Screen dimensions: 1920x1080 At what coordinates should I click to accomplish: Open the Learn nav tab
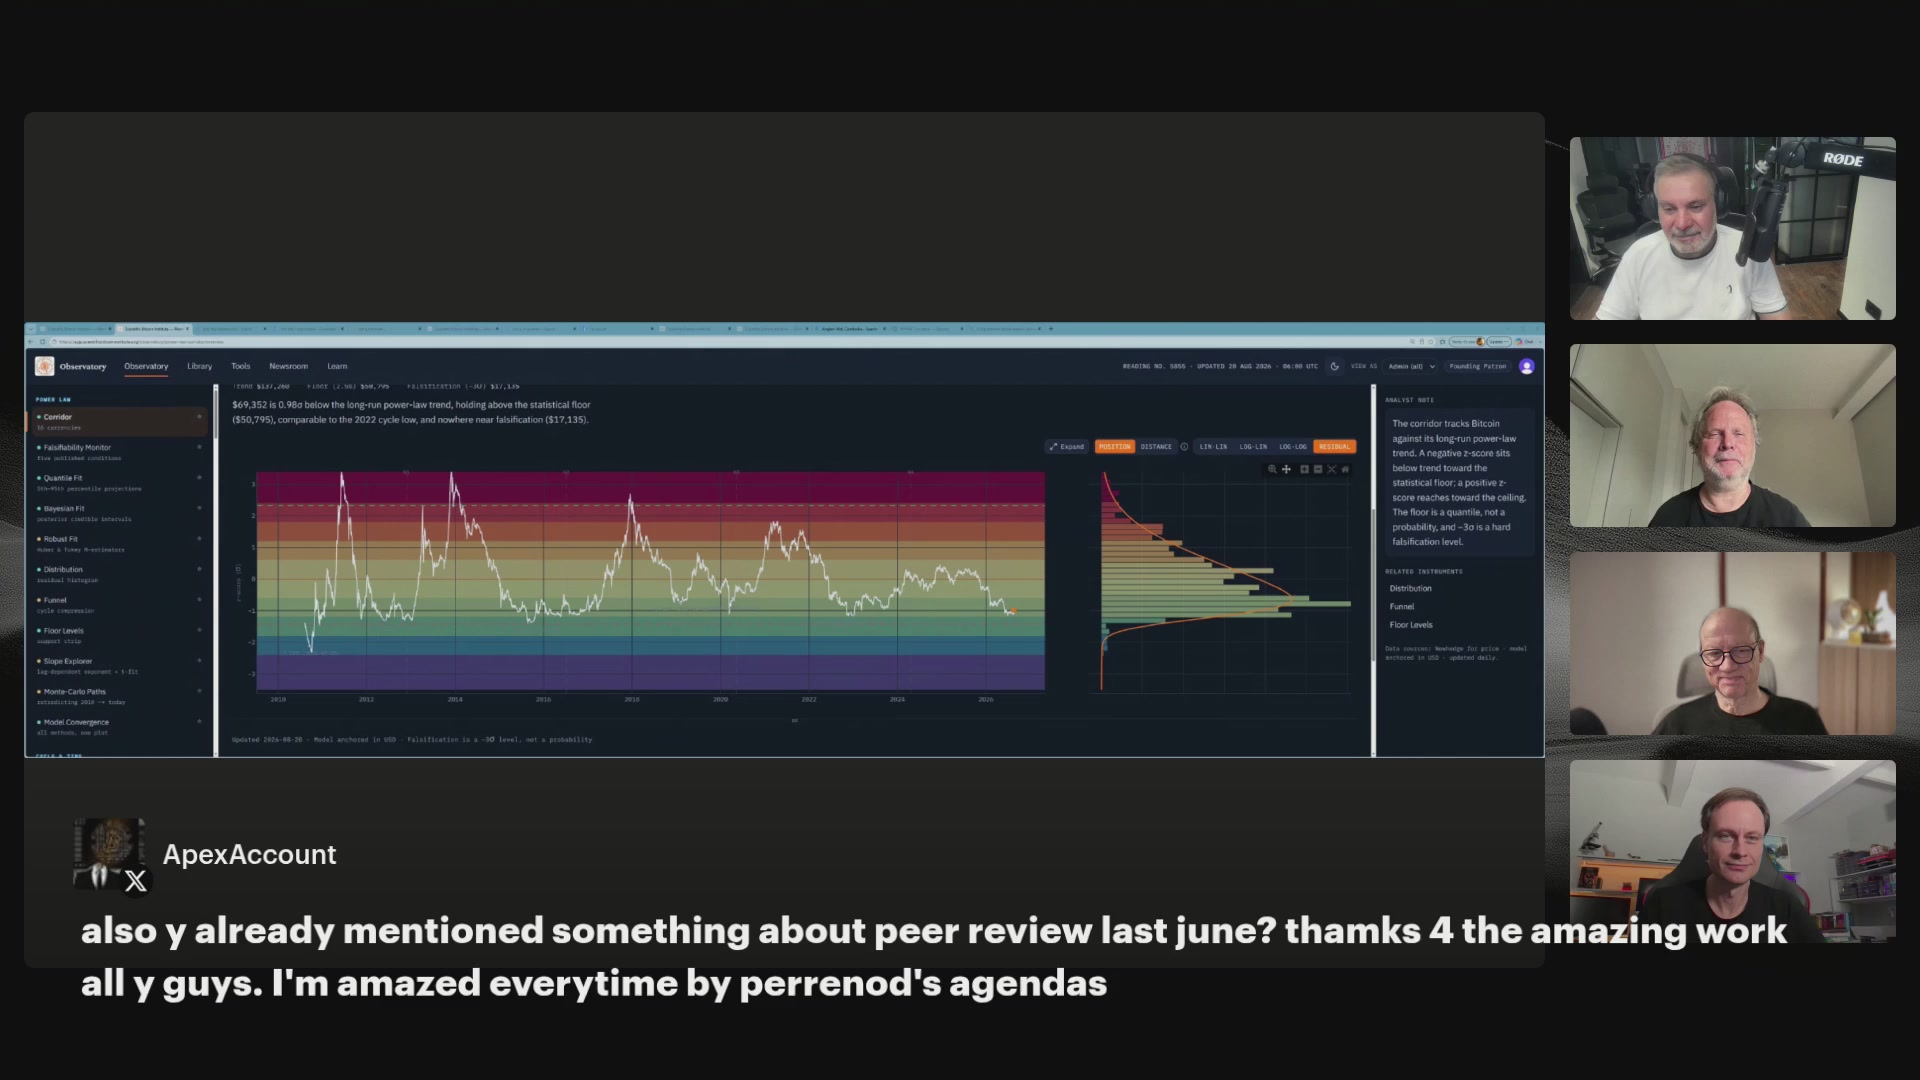click(337, 366)
